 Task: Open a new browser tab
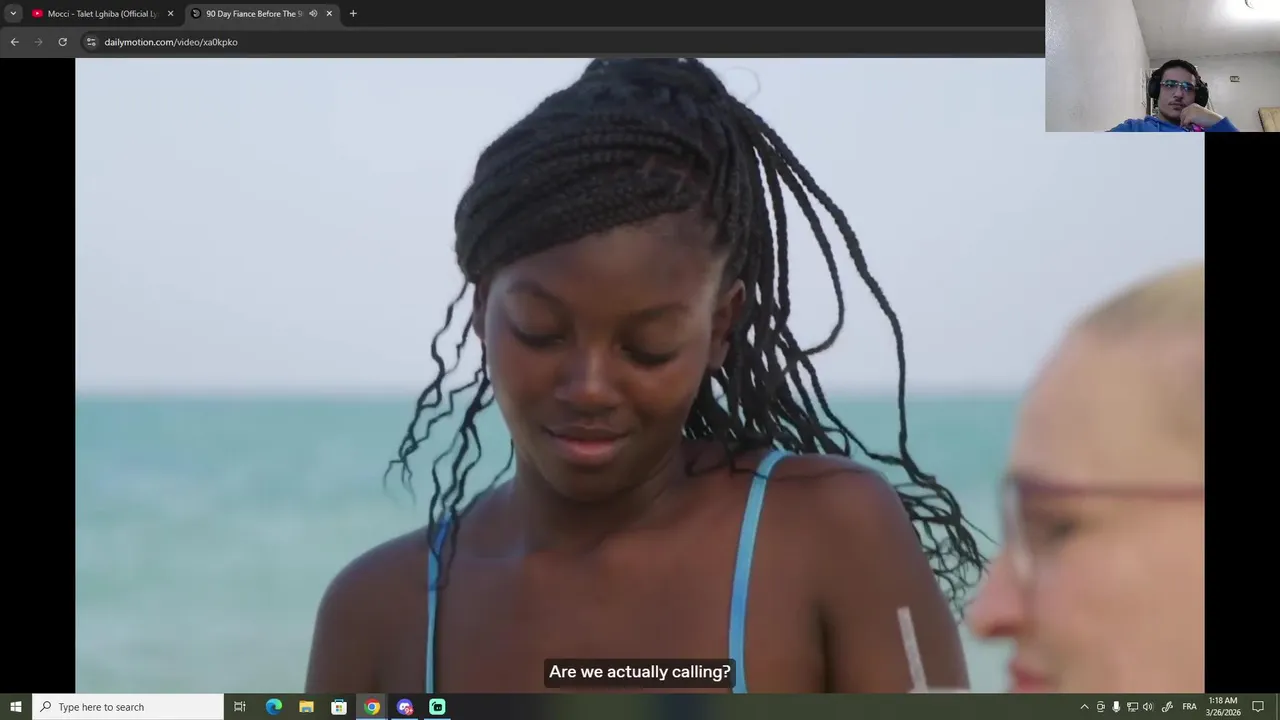[x=353, y=14]
